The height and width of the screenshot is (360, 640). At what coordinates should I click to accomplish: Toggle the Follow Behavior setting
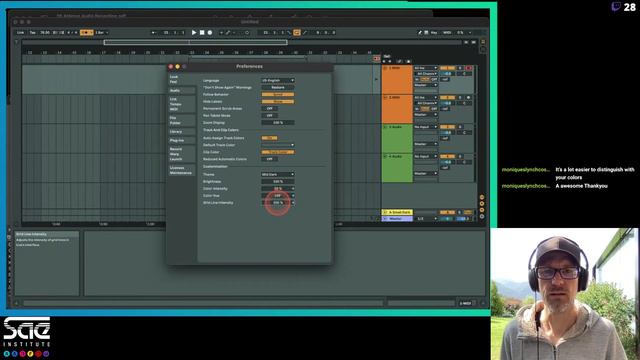click(278, 94)
